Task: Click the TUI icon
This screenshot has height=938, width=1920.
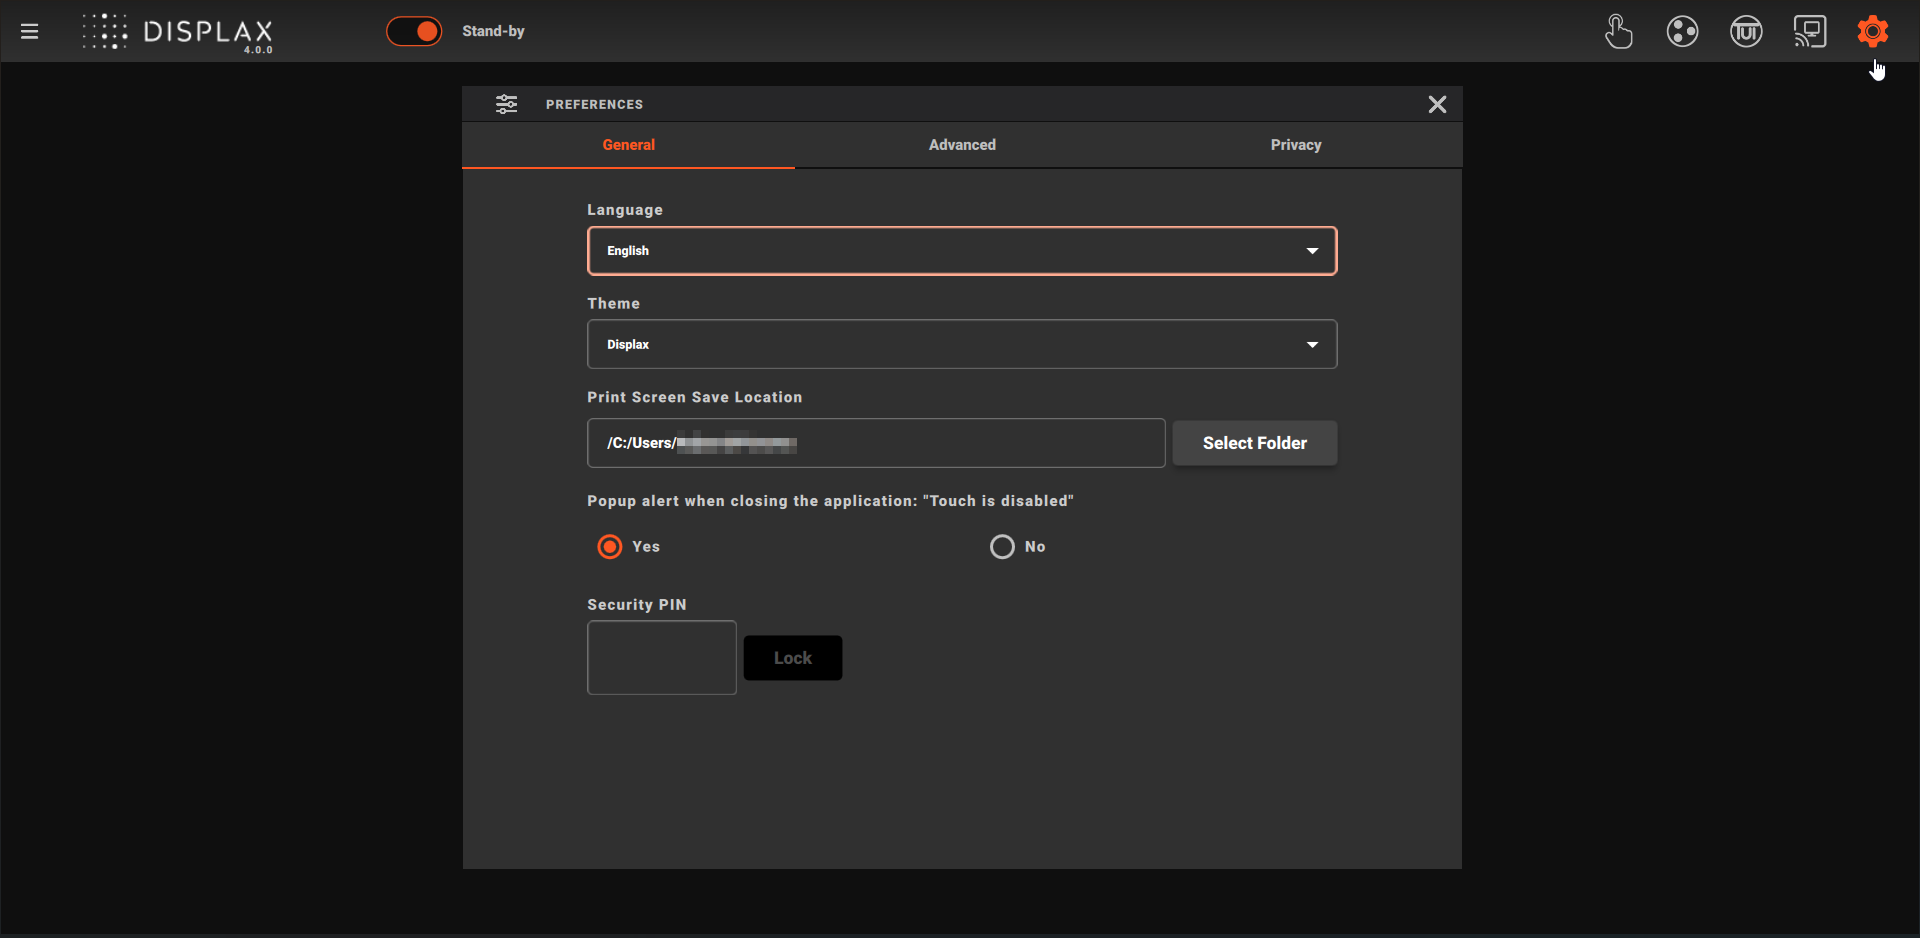Action: click(x=1746, y=32)
